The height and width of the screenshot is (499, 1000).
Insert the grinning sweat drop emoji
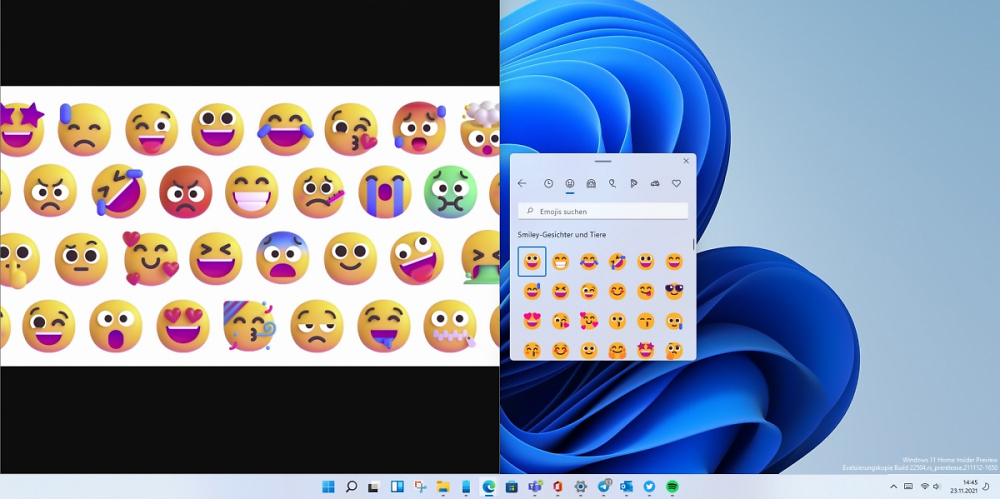[x=532, y=292]
